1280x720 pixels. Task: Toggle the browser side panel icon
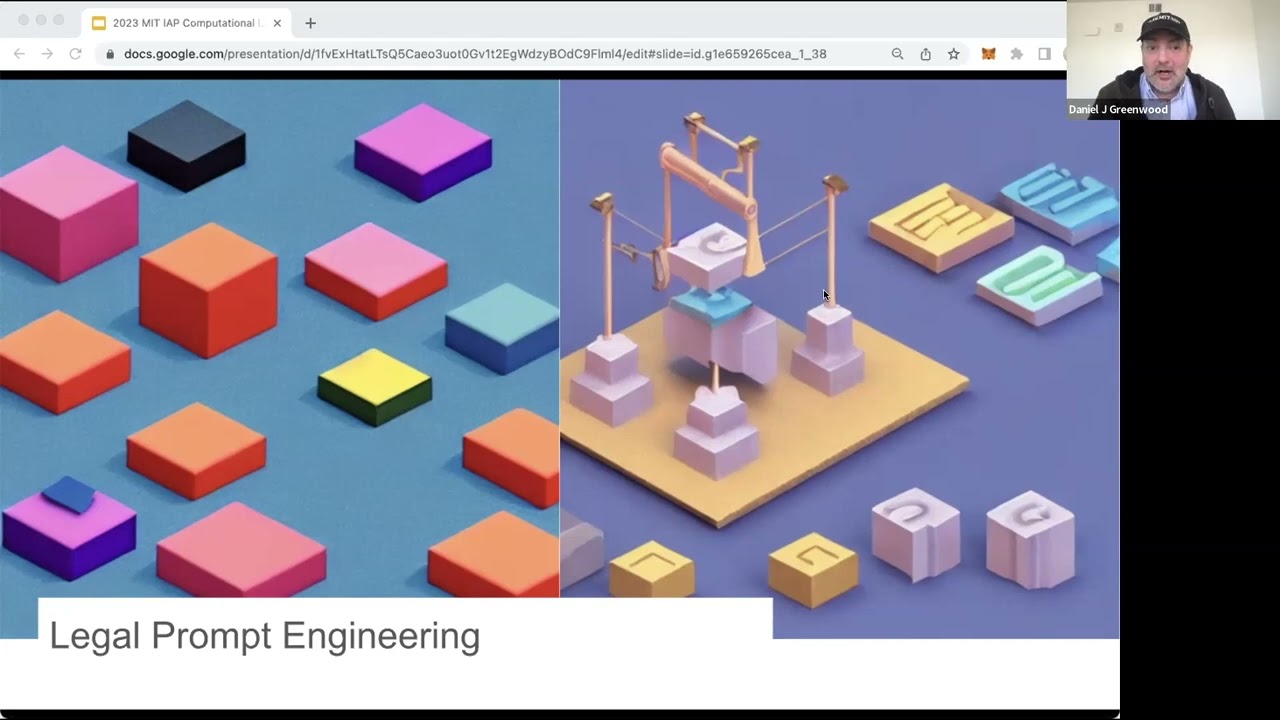[x=1044, y=54]
